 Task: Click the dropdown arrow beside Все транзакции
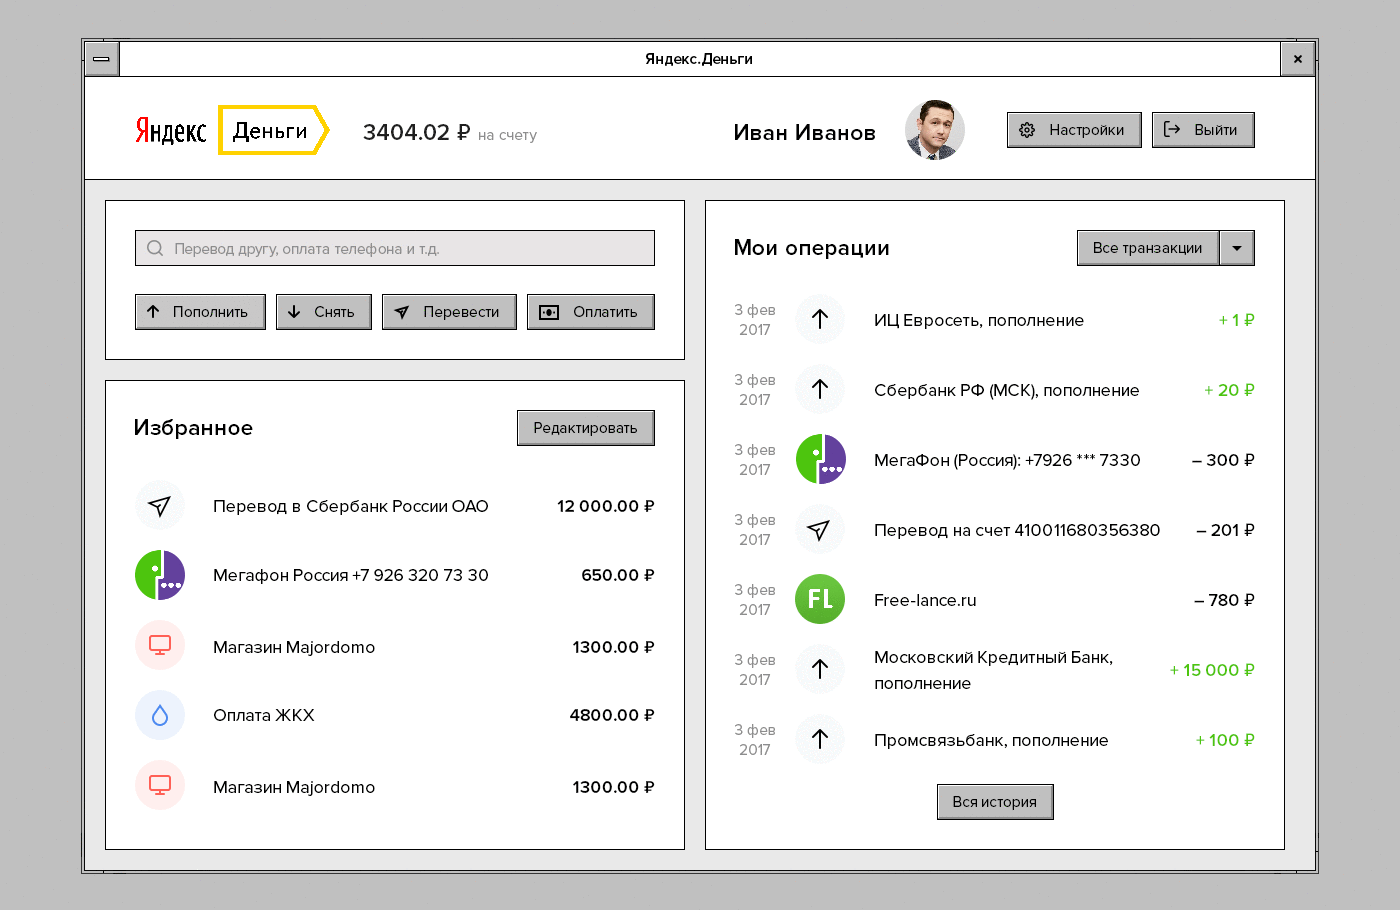pos(1237,248)
